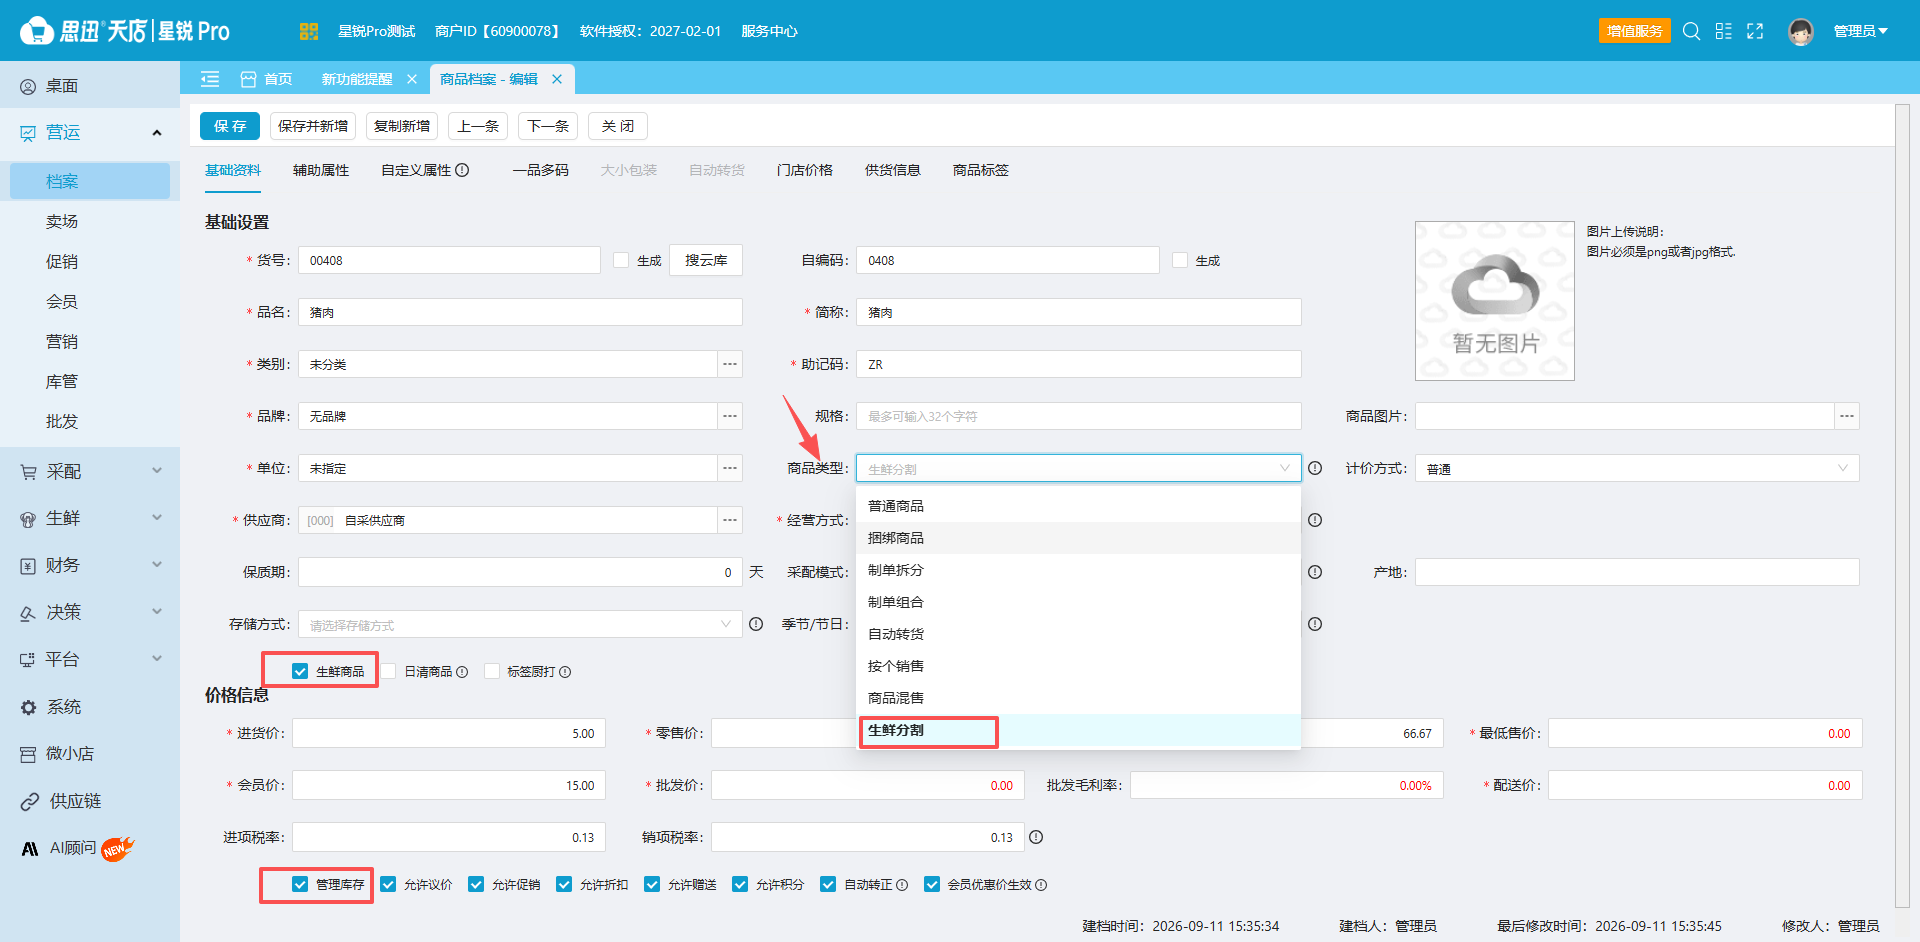Uncheck the 管理库存 checkbox
Viewport: 1920px width, 942px height.
[x=300, y=884]
